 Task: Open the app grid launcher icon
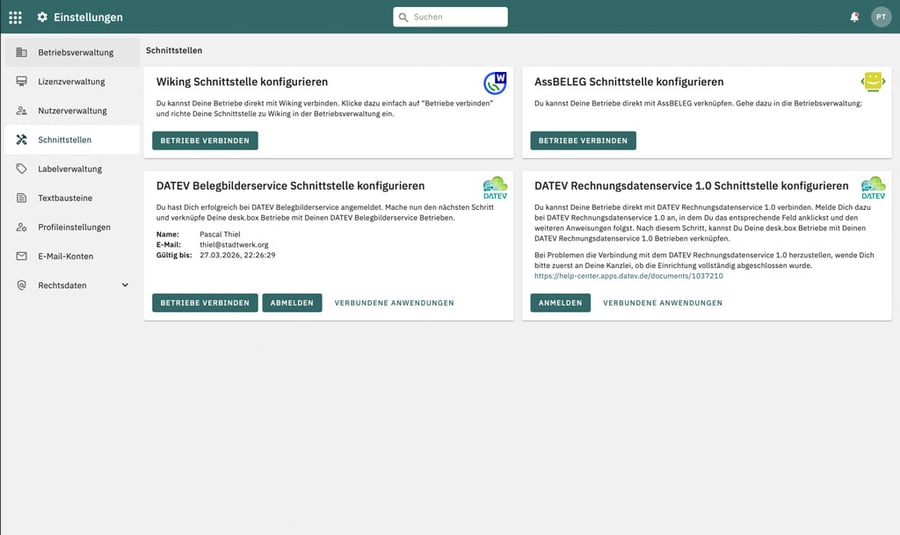[x=15, y=17]
